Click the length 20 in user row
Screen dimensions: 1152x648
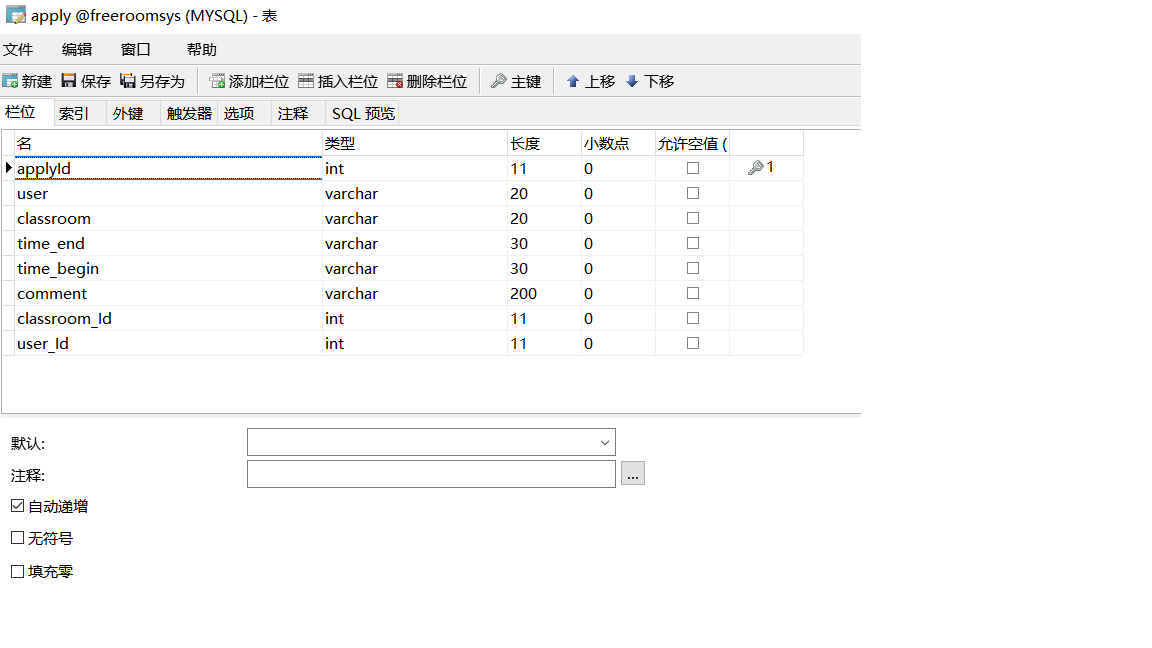click(x=544, y=193)
